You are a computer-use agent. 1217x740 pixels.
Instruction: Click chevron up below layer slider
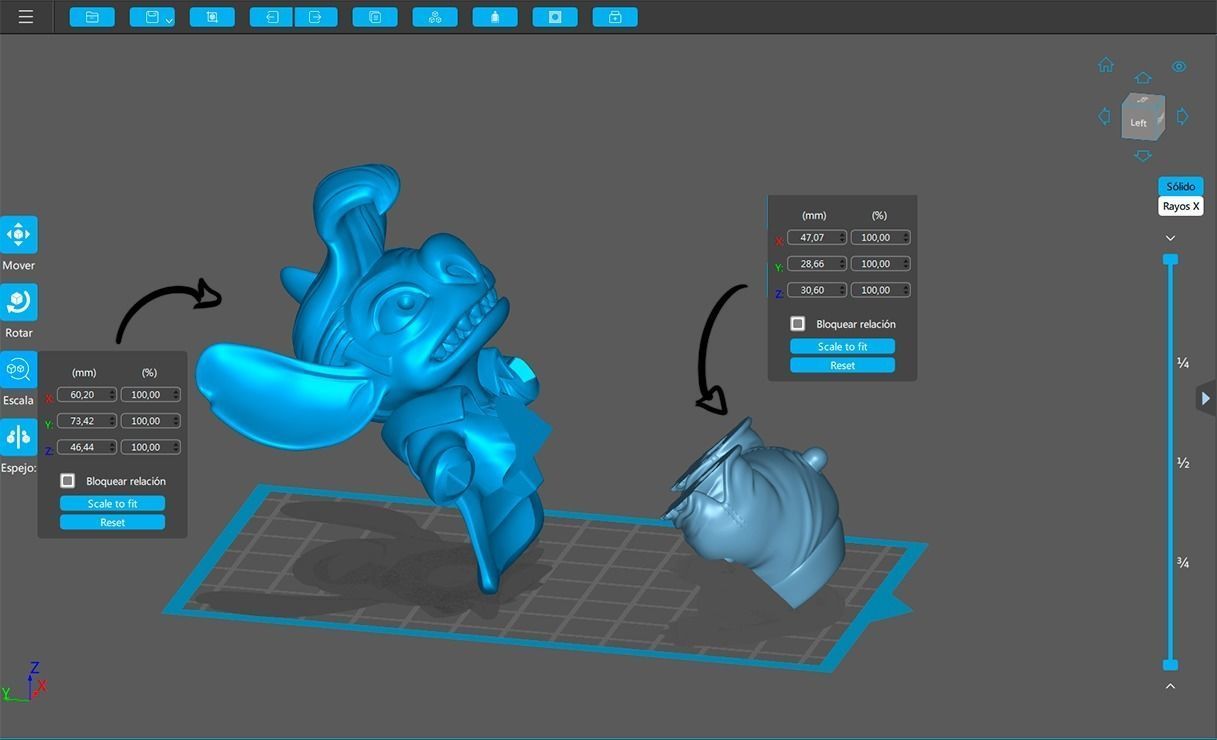pos(1170,686)
